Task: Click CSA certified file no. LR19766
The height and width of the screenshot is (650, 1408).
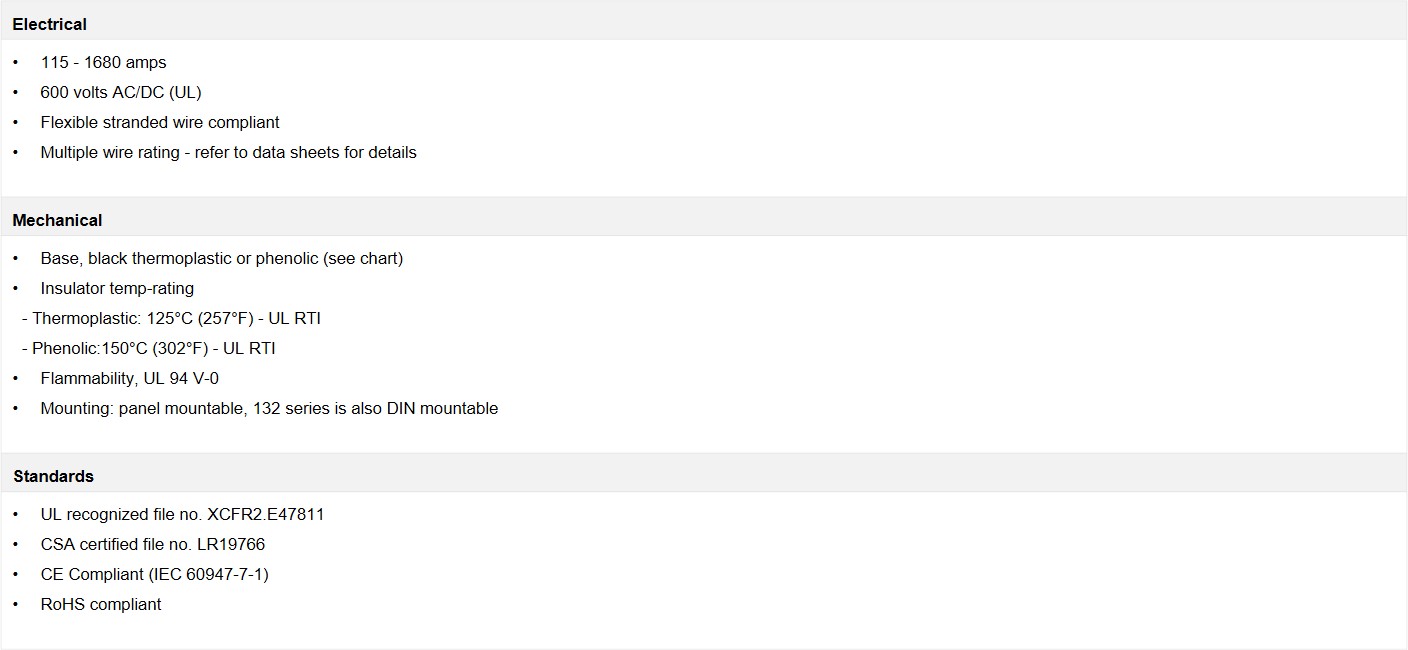Action: [152, 544]
